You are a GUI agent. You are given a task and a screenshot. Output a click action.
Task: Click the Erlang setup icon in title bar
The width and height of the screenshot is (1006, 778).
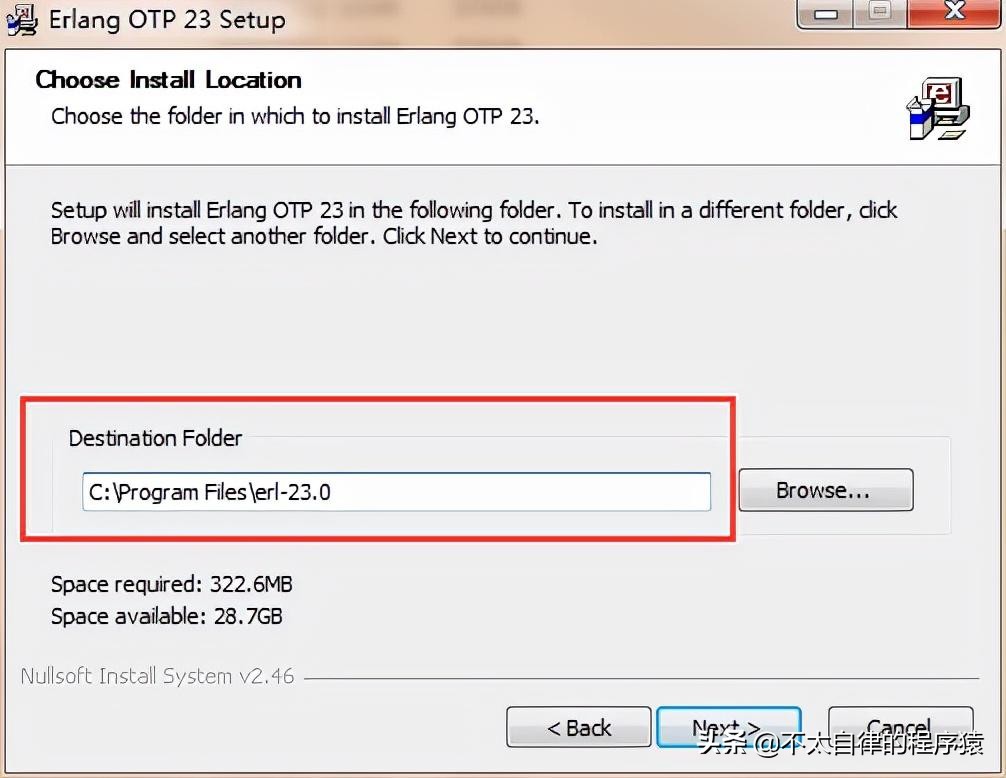(21, 18)
